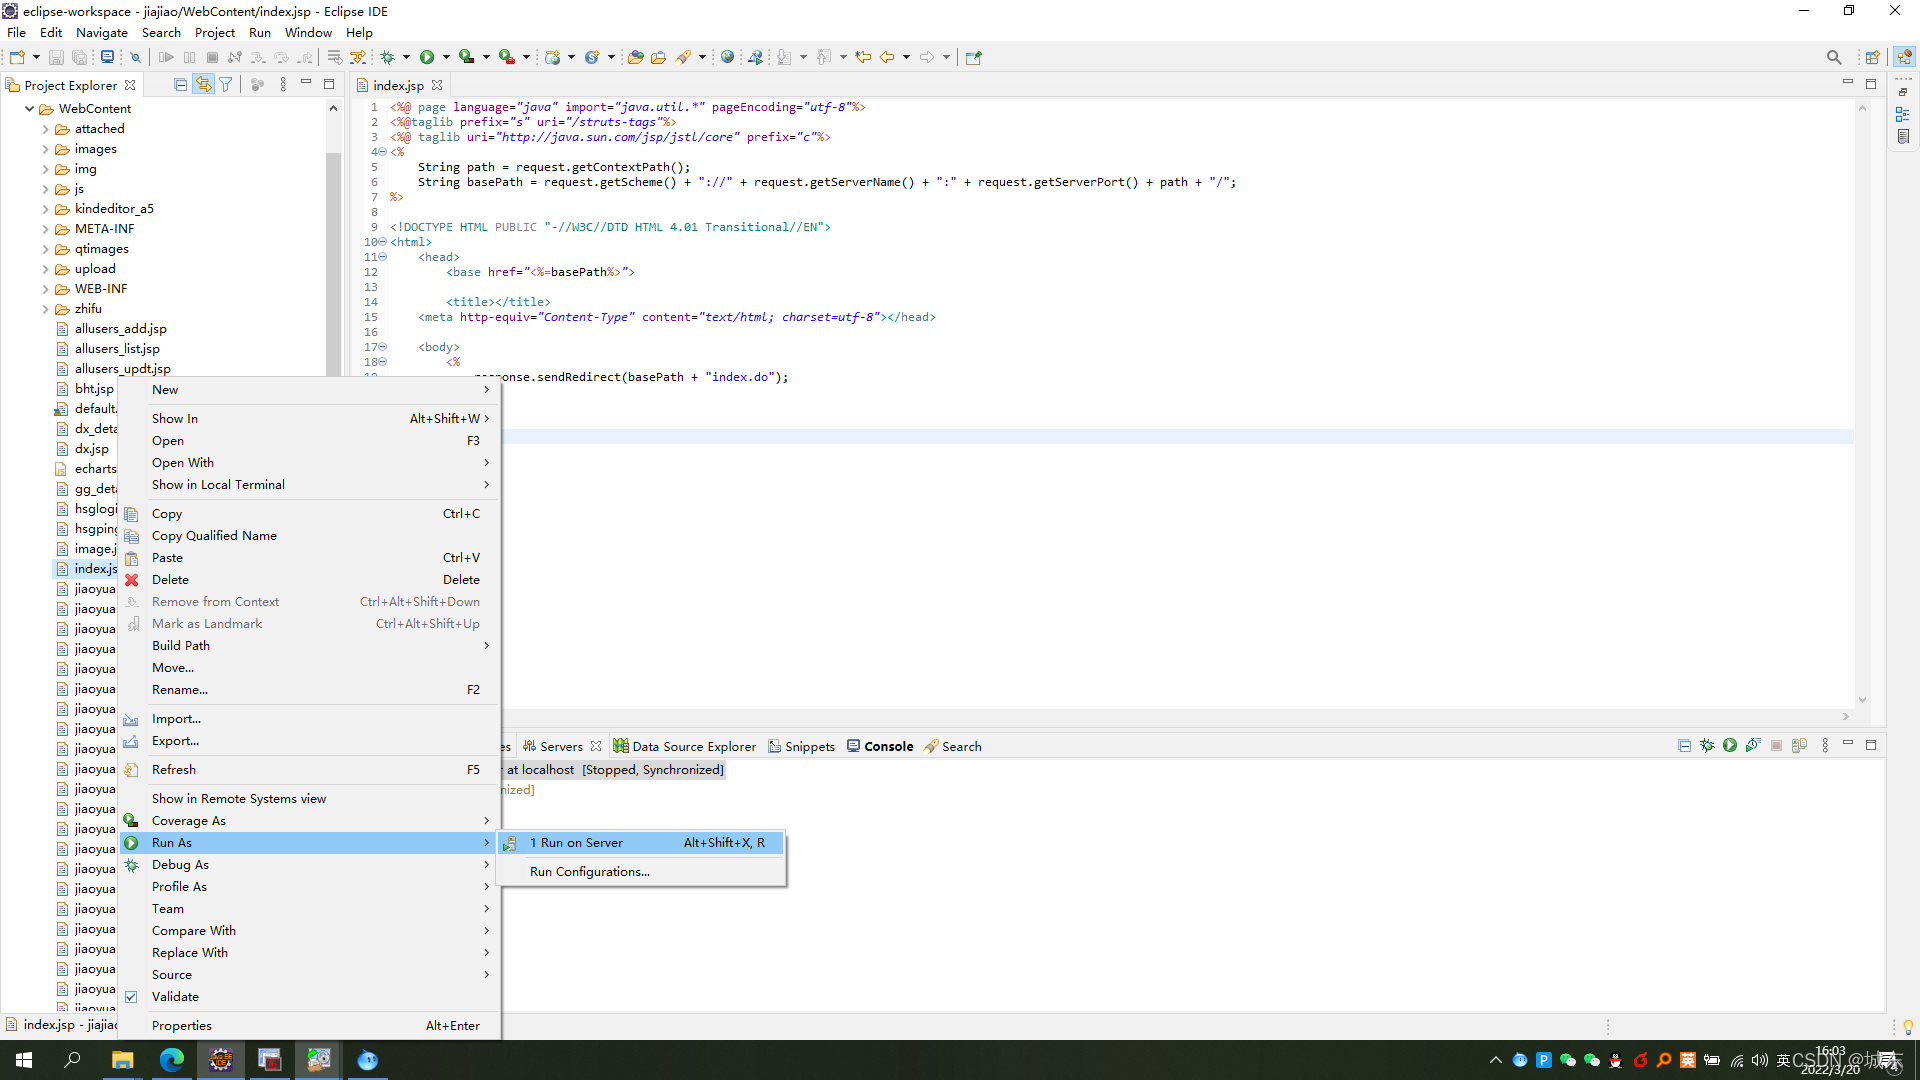Expand the WEB-INF folder
Image resolution: width=1920 pixels, height=1080 pixels.
[45, 289]
